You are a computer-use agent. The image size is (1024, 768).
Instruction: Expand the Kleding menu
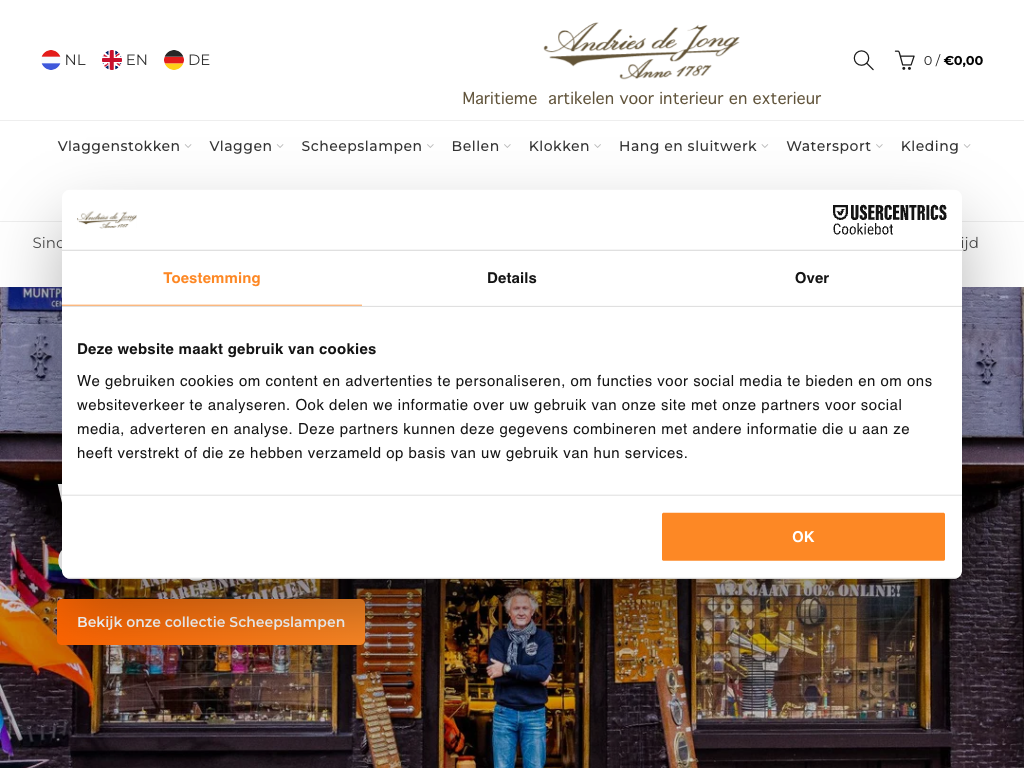pos(935,146)
